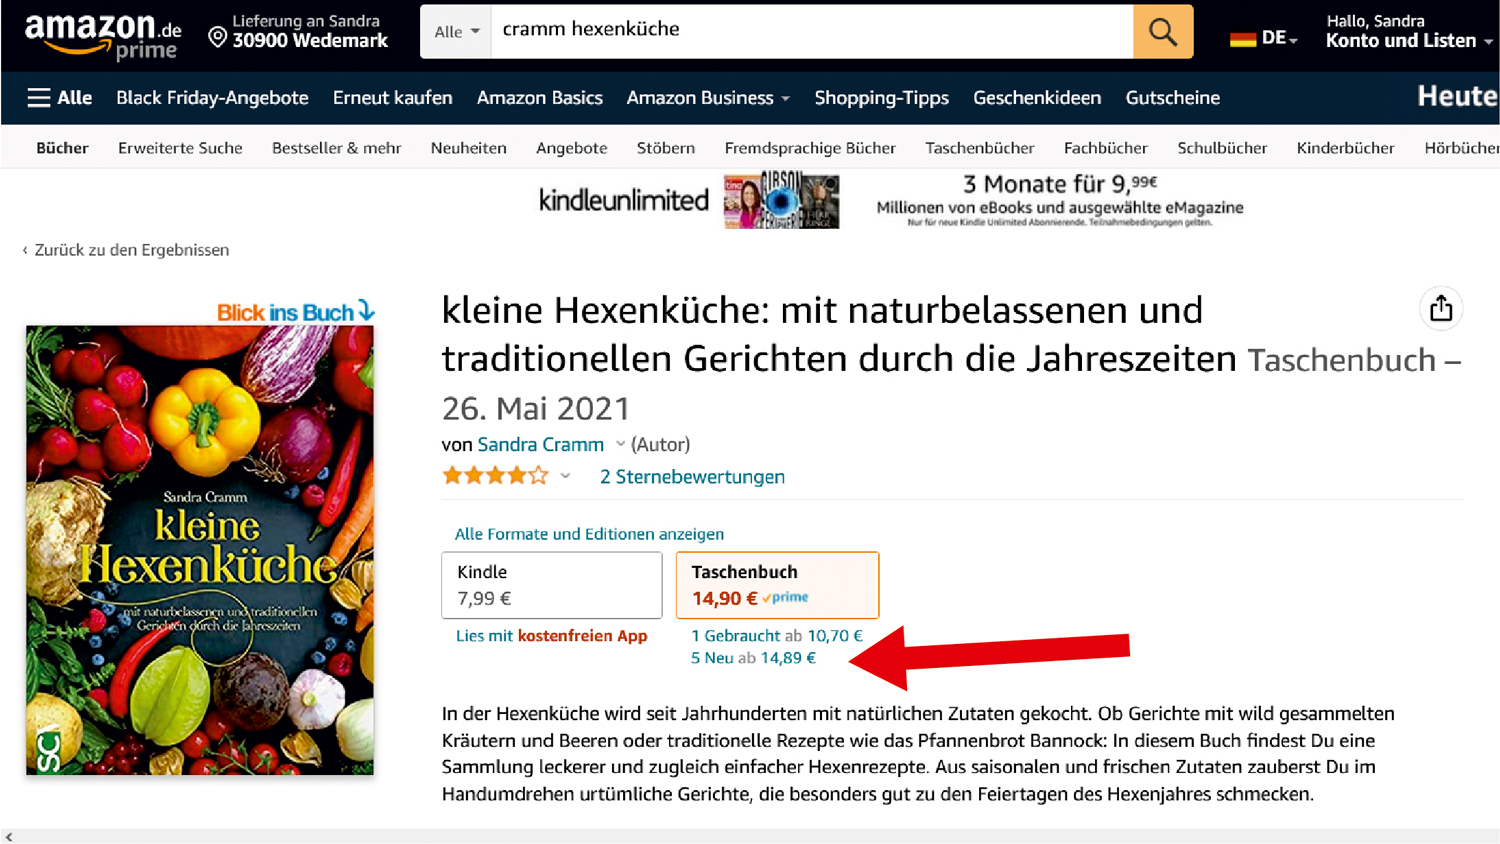Click Lieferung an Sandra 30900 Wedemark
Image resolution: width=1500 pixels, height=844 pixels.
[x=298, y=31]
